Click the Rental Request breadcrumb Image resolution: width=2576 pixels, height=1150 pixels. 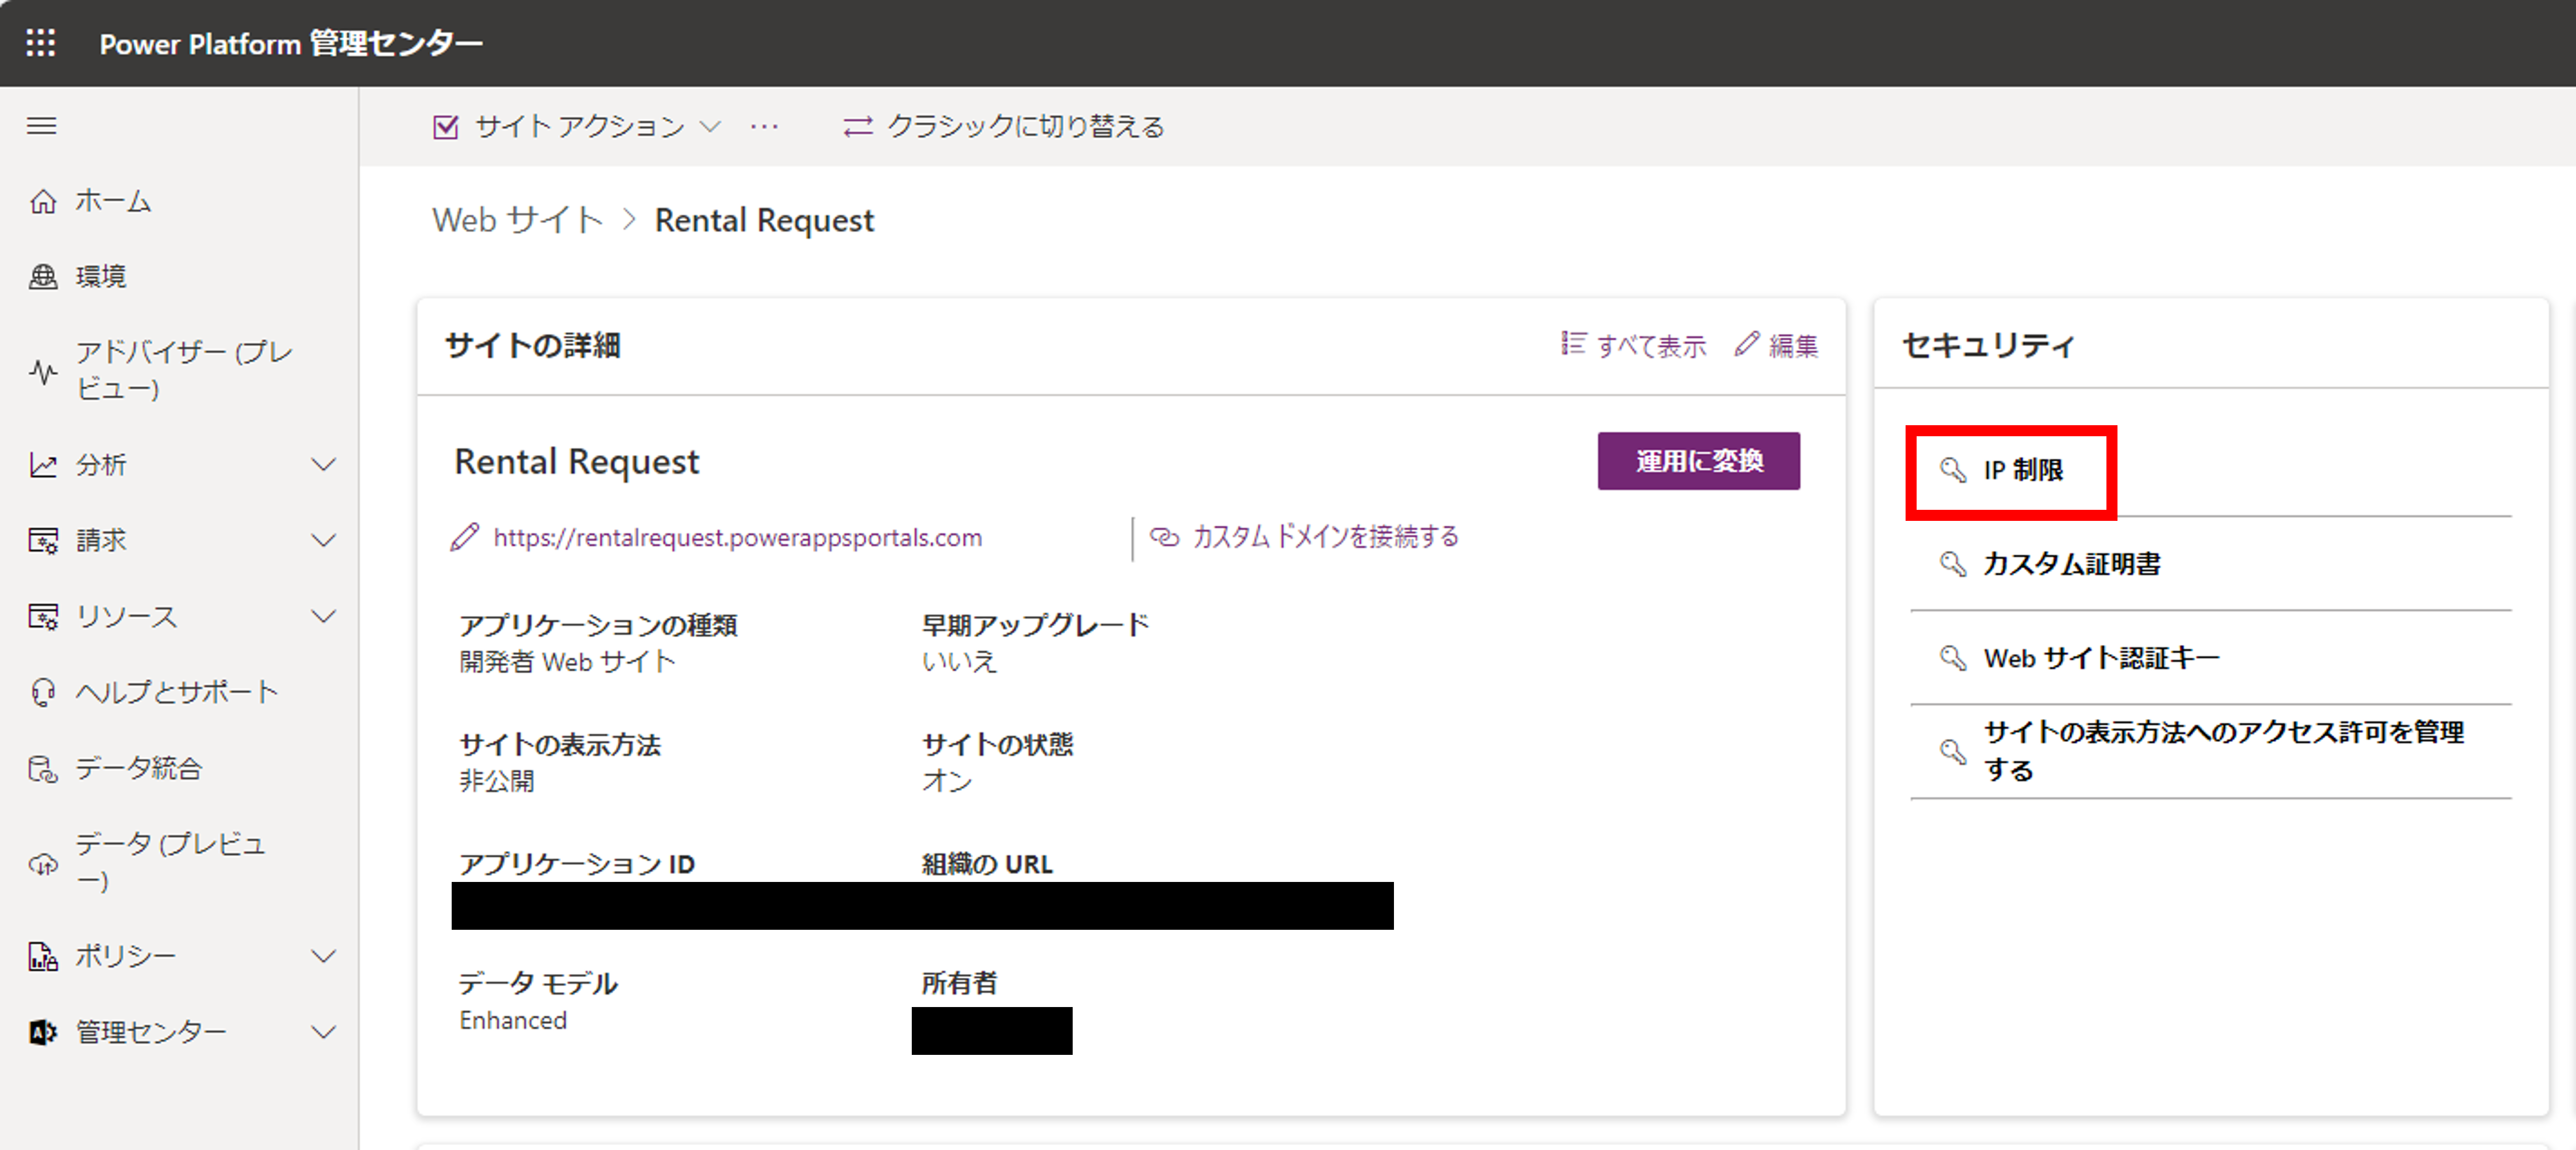click(764, 220)
